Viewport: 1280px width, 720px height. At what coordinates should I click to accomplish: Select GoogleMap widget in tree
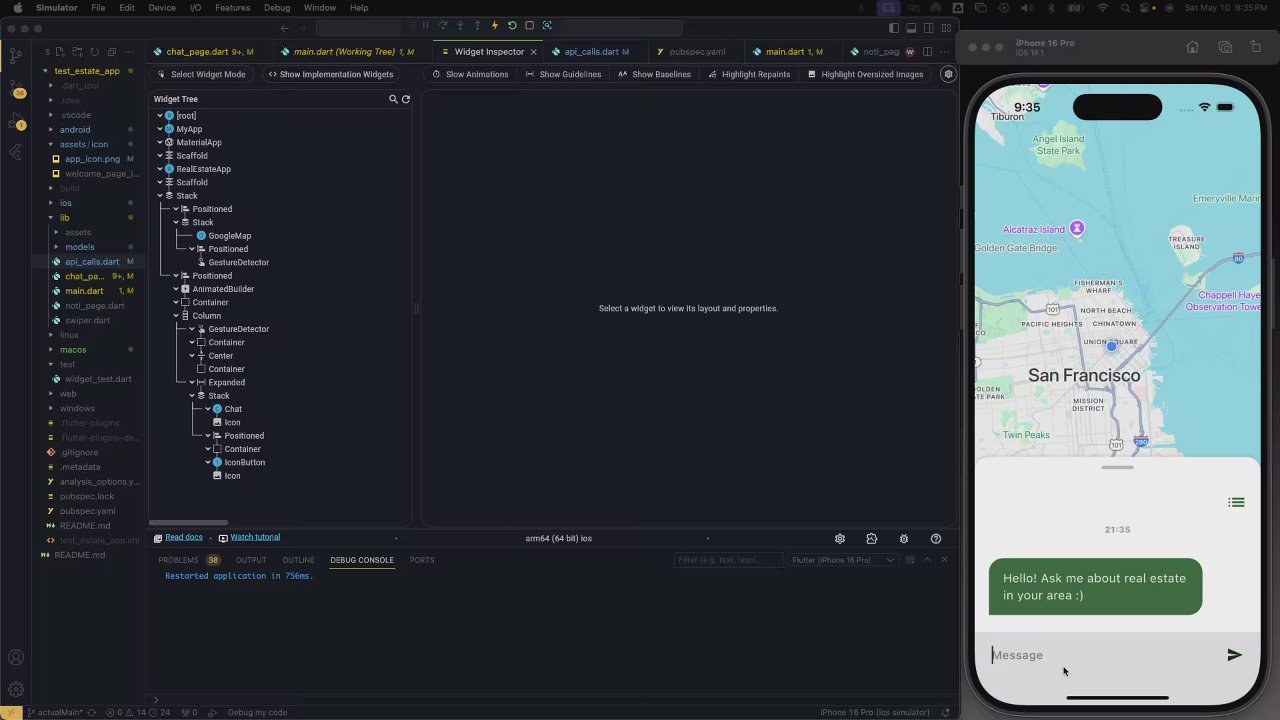(229, 236)
